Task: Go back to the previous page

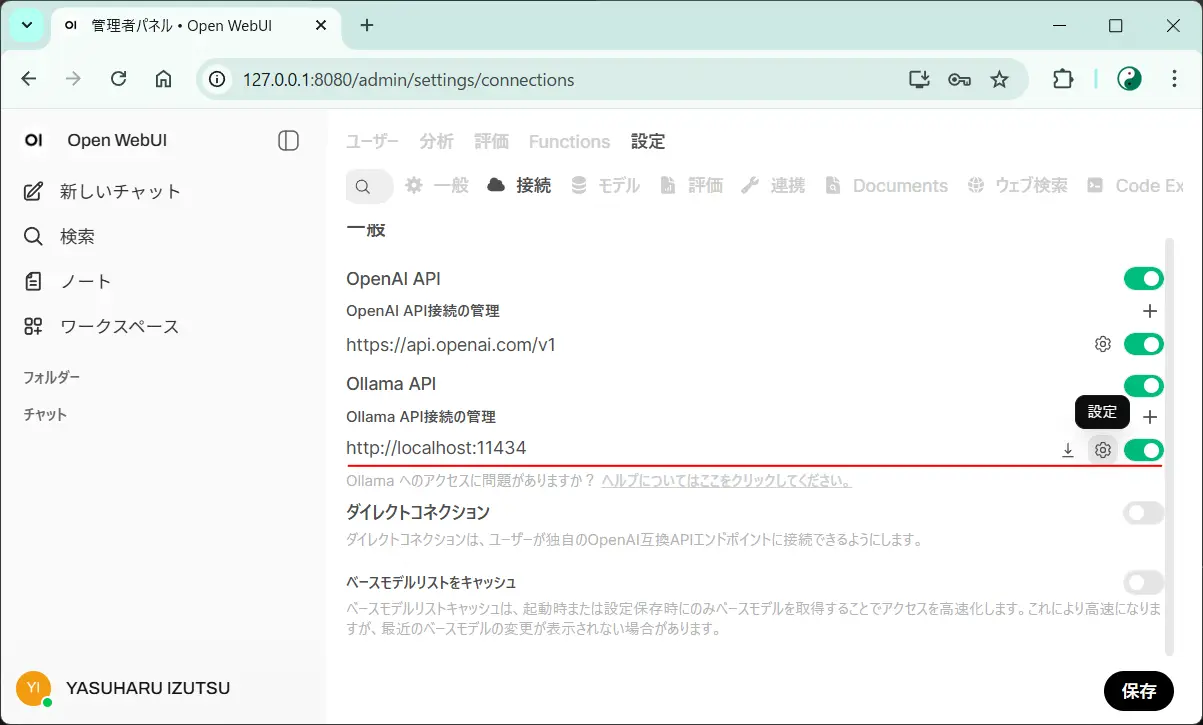Action: click(29, 79)
